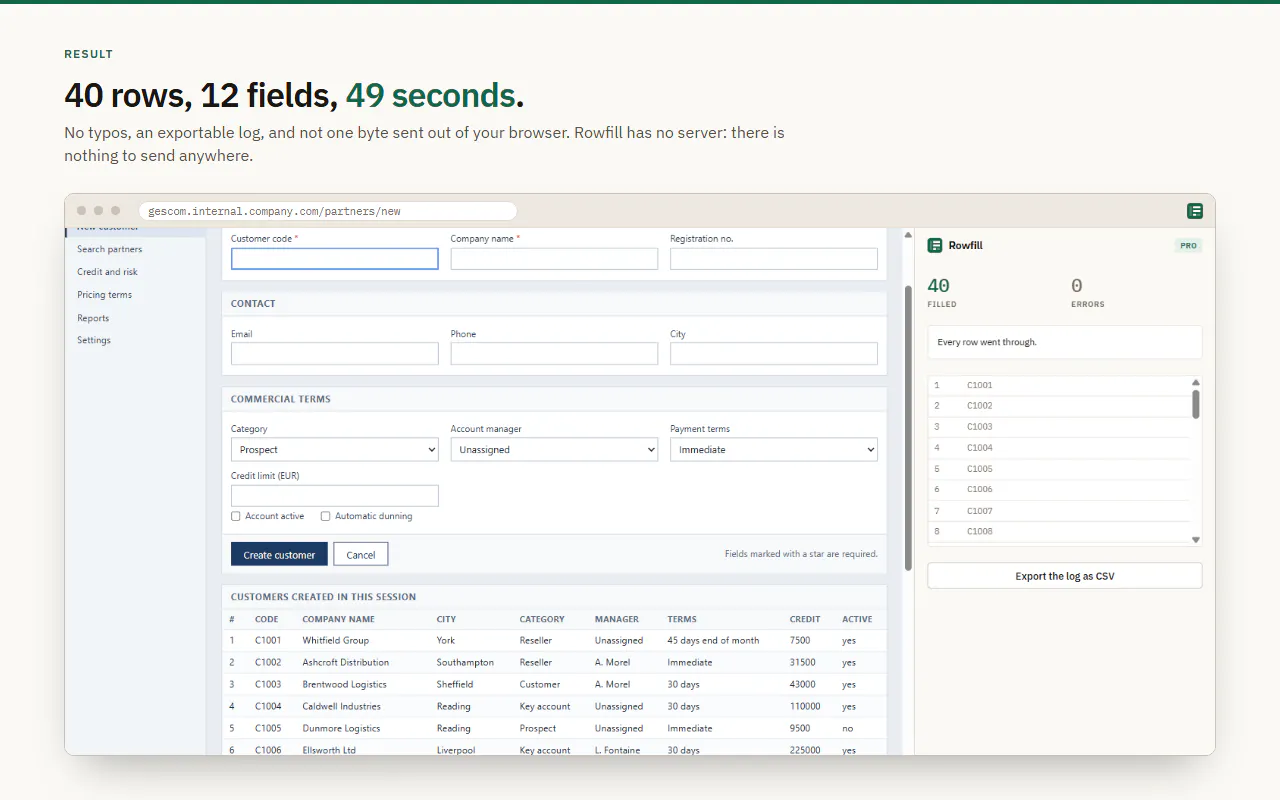Viewport: 1280px width, 800px height.
Task: Click '45 days end of month' terms cell
Action: (713, 640)
